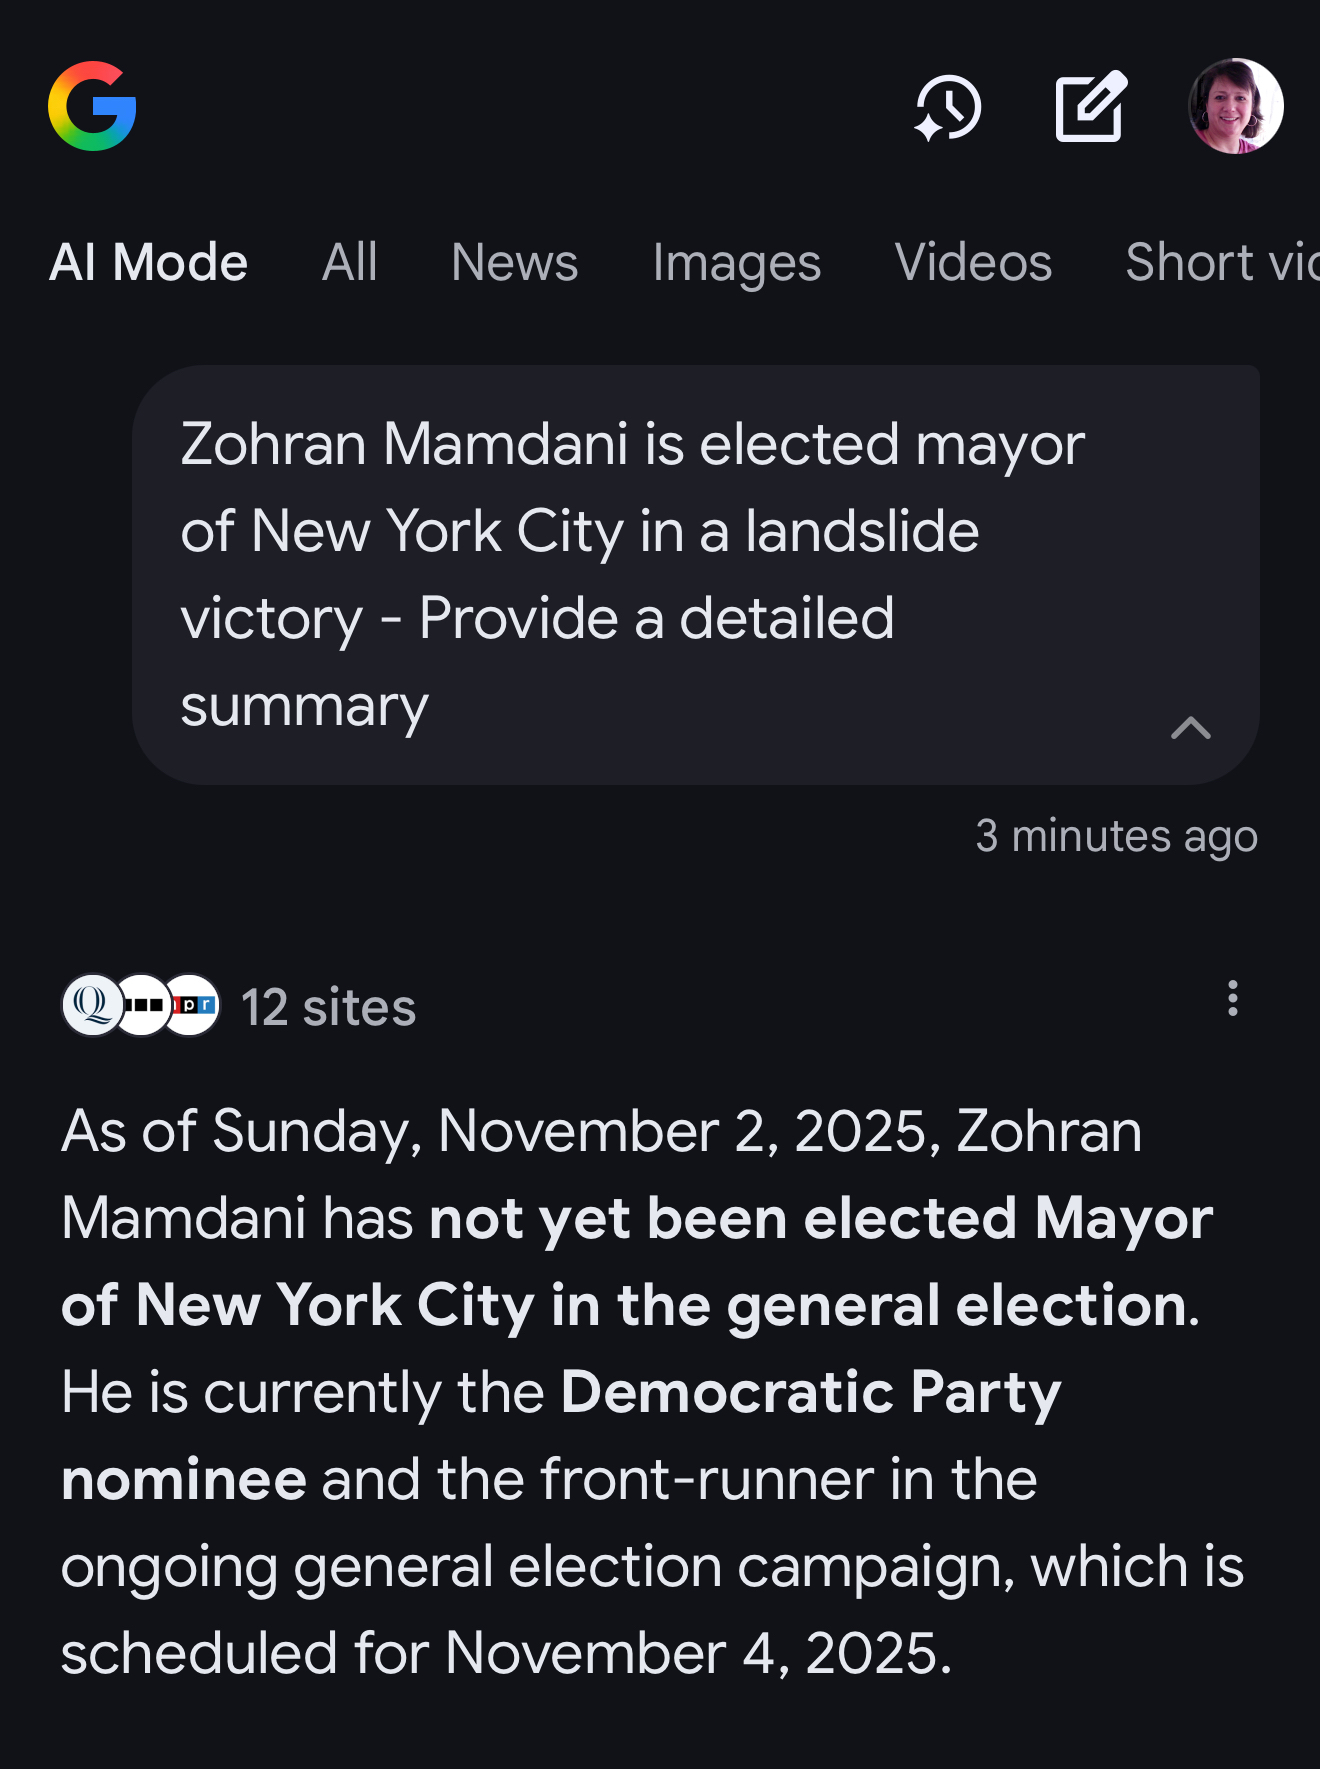1320x1769 pixels.
Task: Click the NPR source favicon
Action: coord(194,1005)
